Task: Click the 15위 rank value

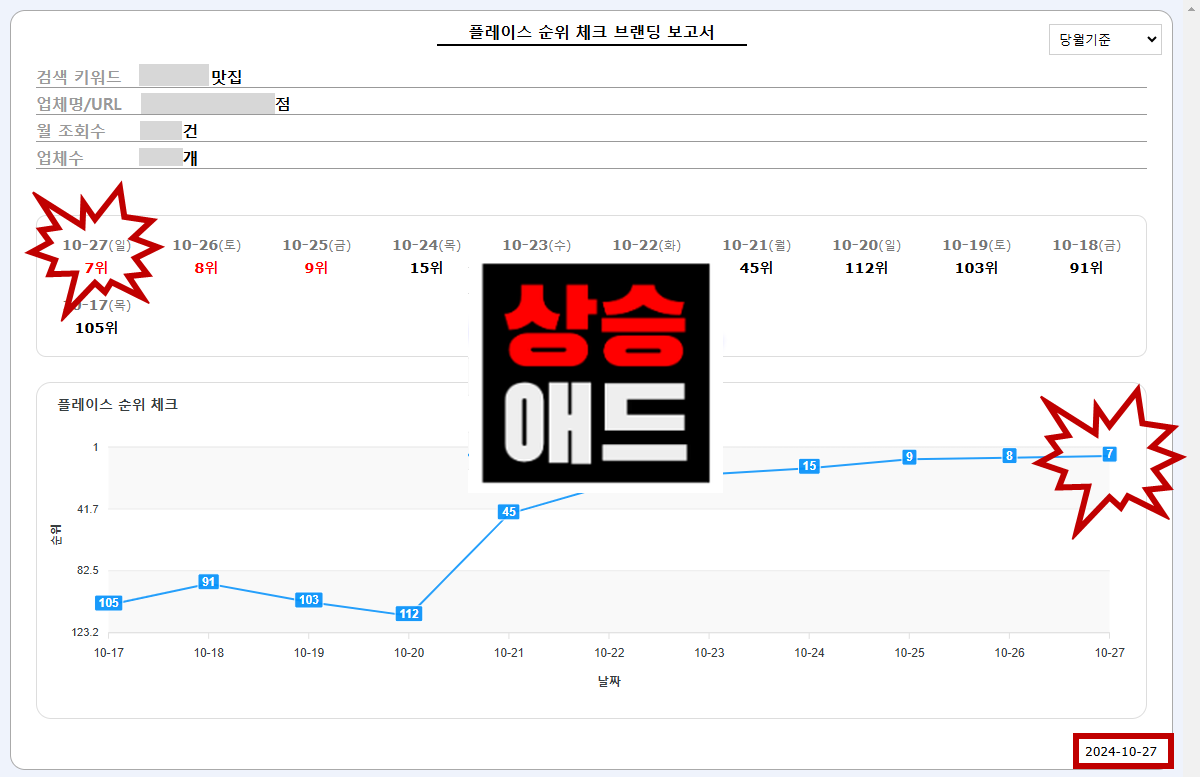Action: (426, 268)
